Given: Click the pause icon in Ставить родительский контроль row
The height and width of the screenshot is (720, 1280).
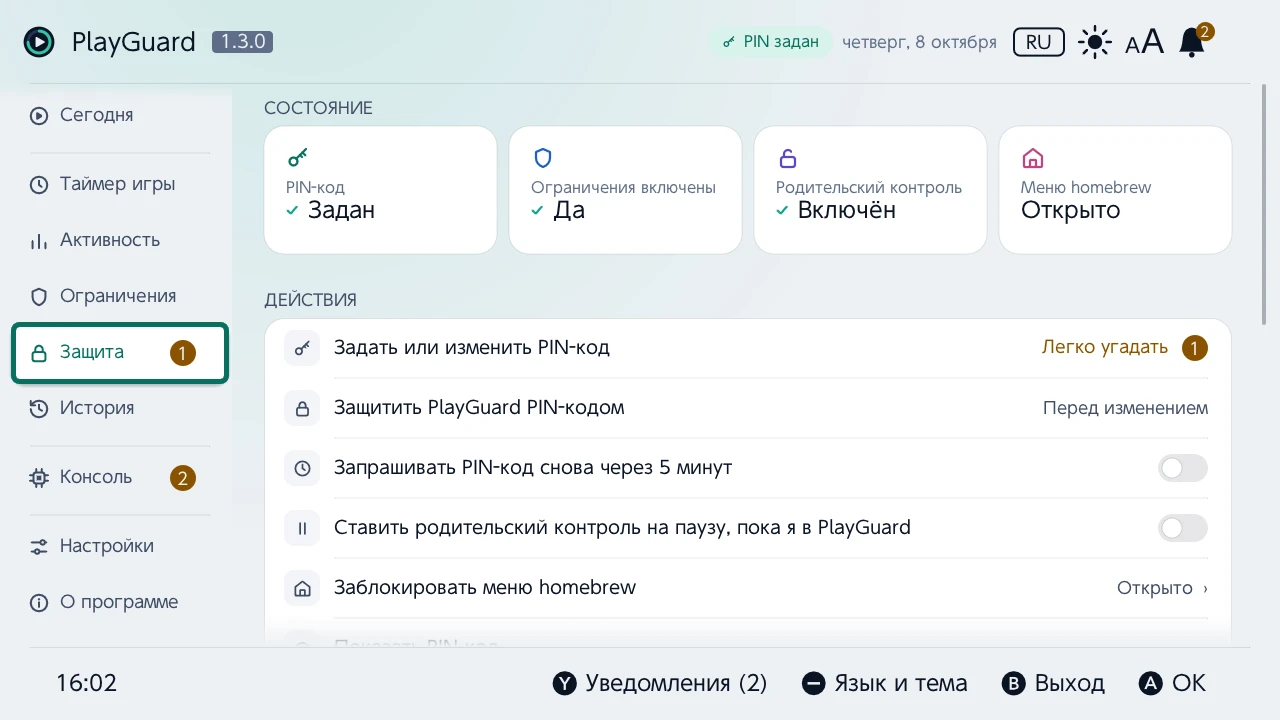Looking at the screenshot, I should (x=302, y=528).
